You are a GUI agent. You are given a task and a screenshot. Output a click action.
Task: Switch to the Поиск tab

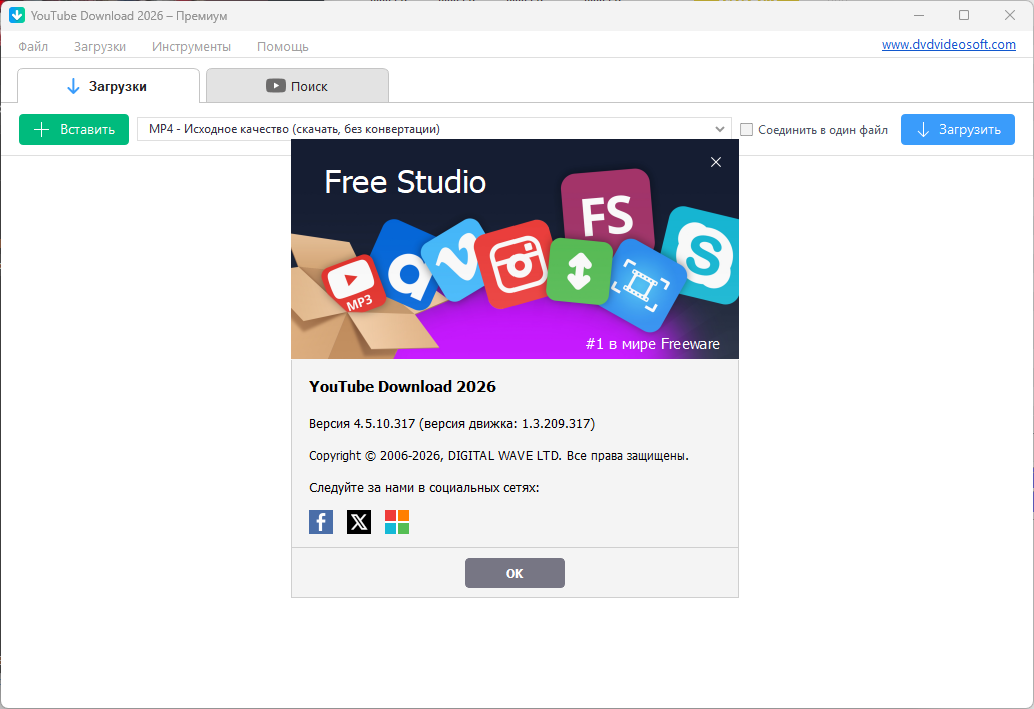297,86
